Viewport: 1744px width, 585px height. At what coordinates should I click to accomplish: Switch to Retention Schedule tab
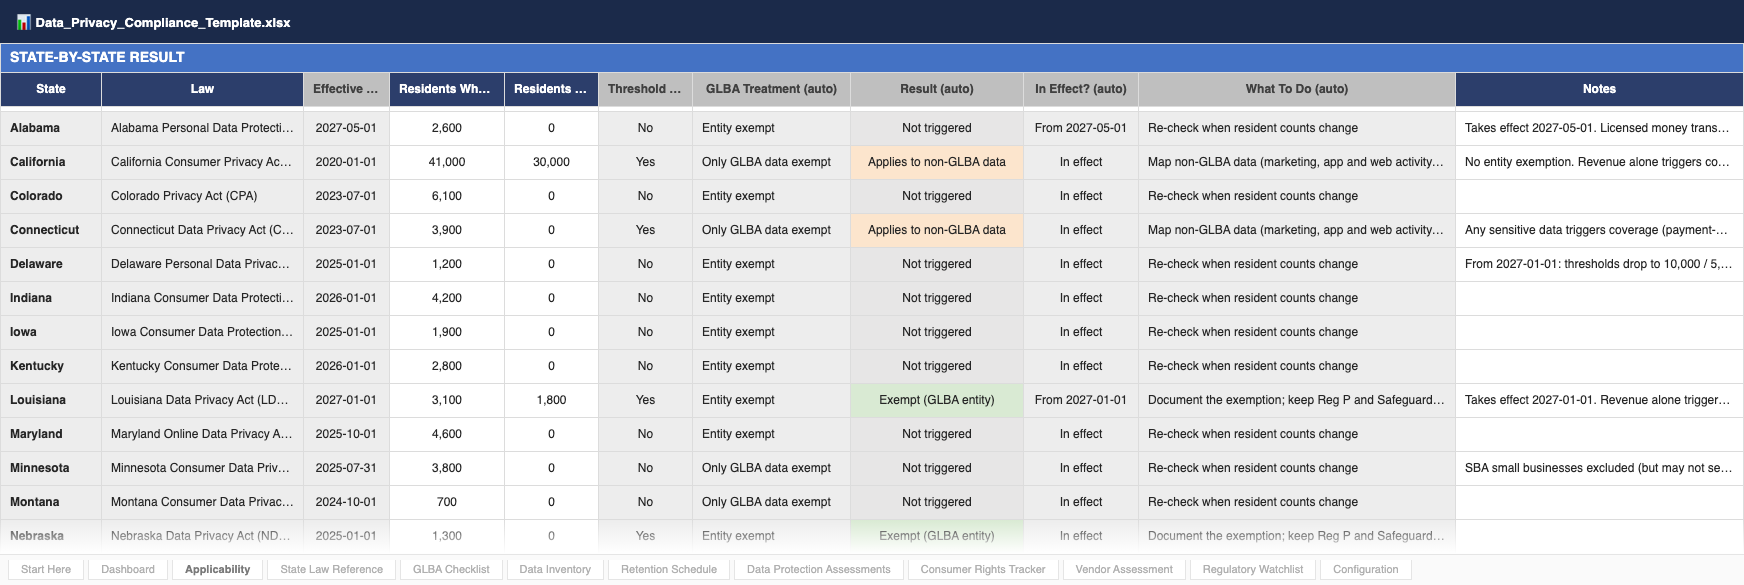pyautogui.click(x=669, y=569)
